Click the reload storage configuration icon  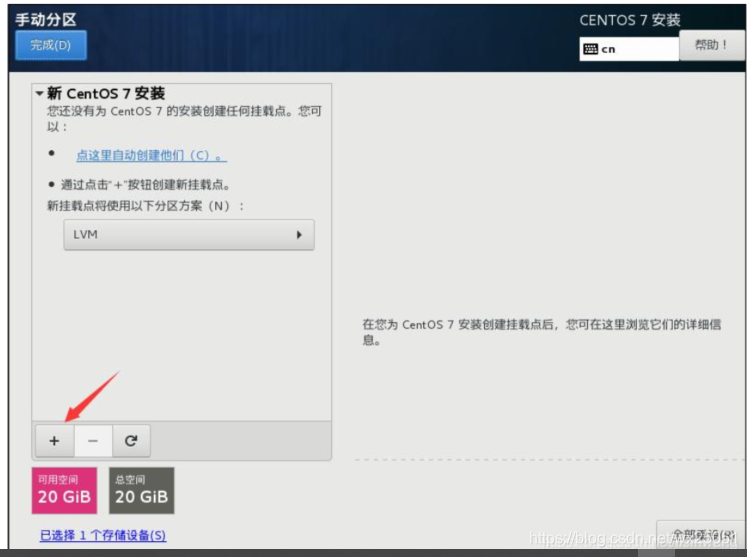[131, 441]
